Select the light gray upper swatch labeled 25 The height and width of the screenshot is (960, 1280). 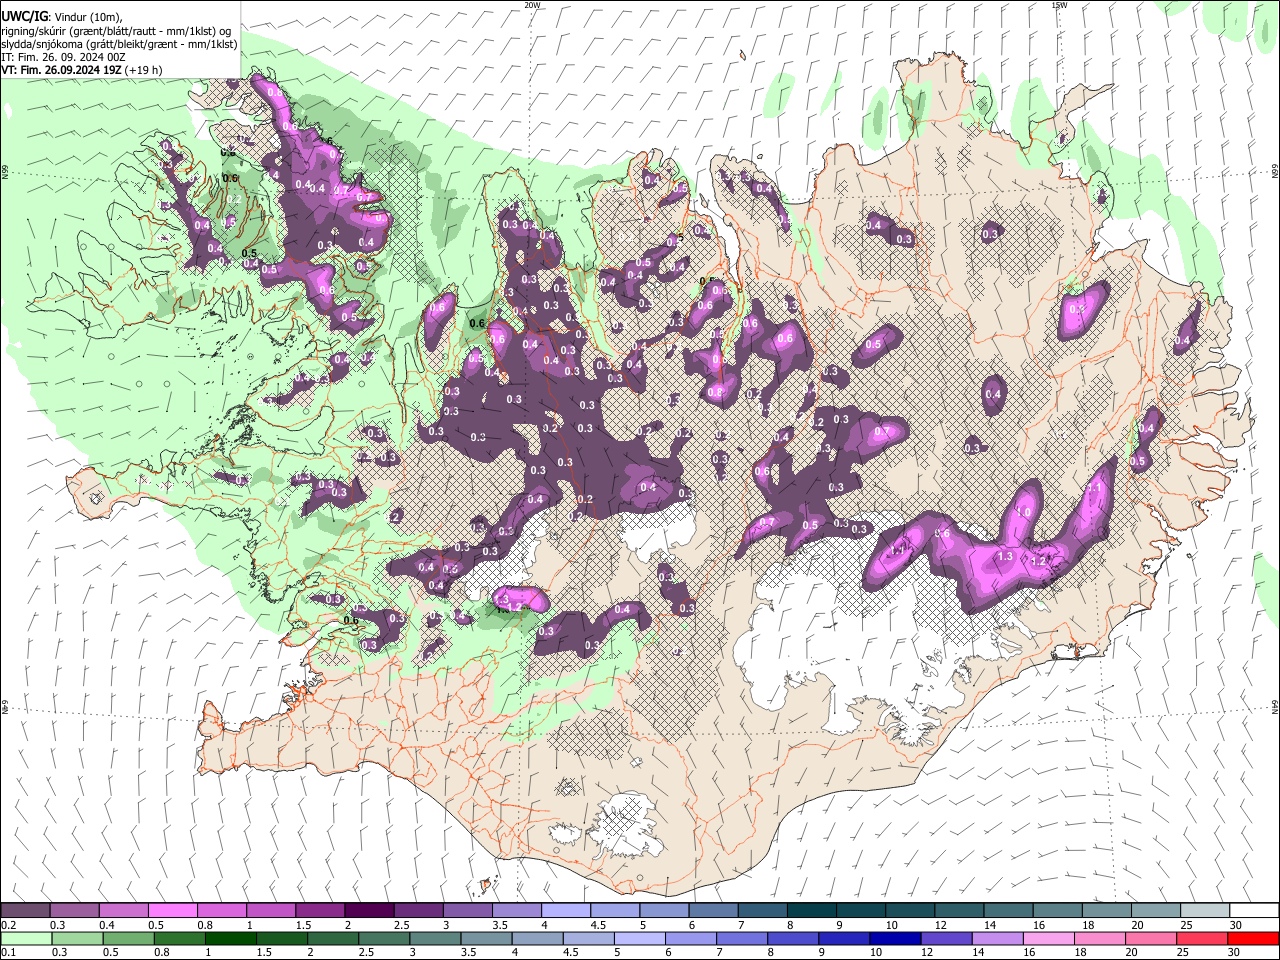coord(1204,911)
